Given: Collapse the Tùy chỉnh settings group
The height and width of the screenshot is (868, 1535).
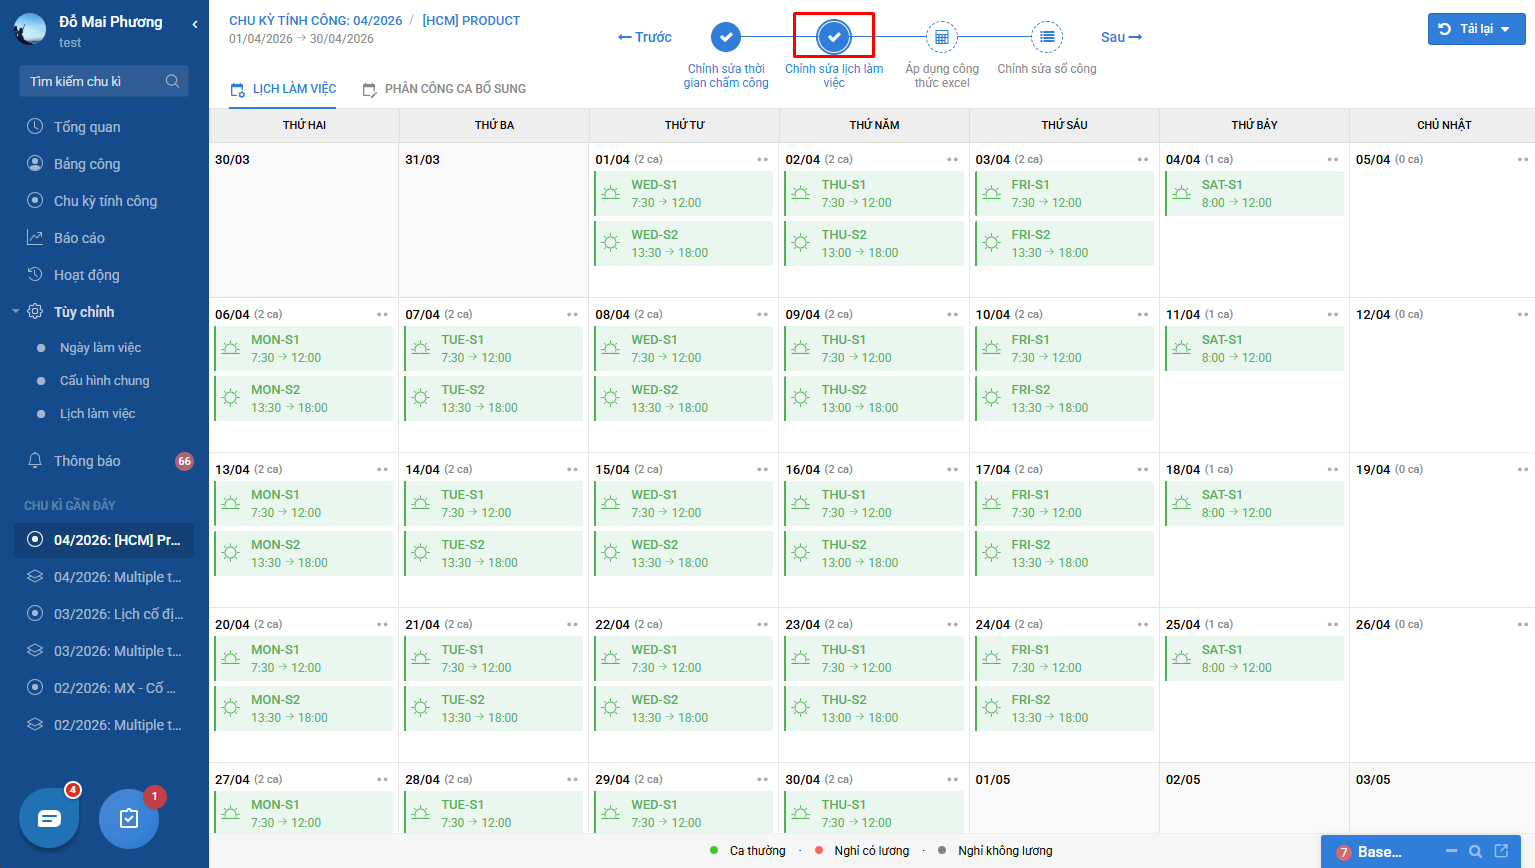Looking at the screenshot, I should (x=16, y=312).
